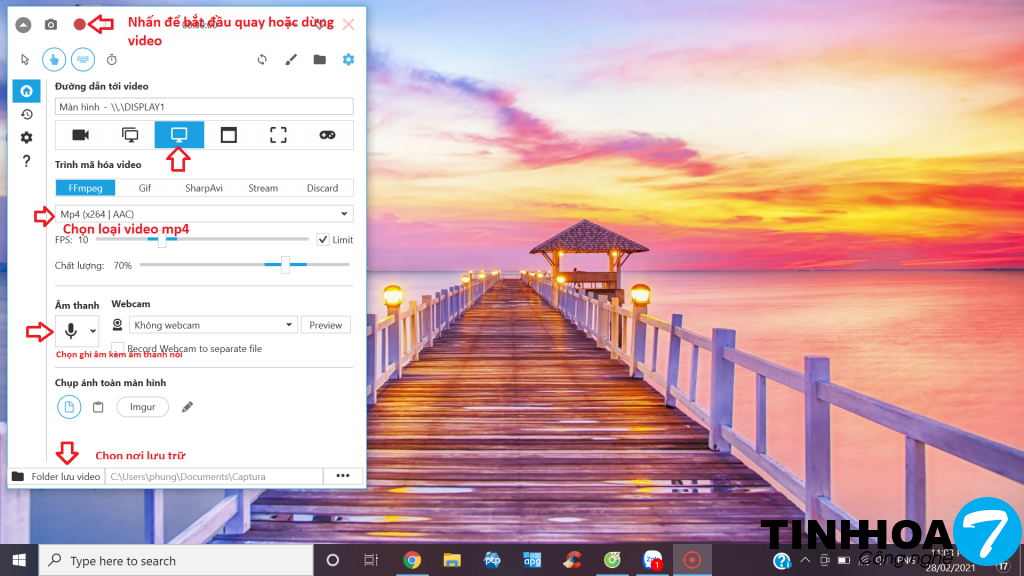Select the window capture source icon

pos(229,134)
